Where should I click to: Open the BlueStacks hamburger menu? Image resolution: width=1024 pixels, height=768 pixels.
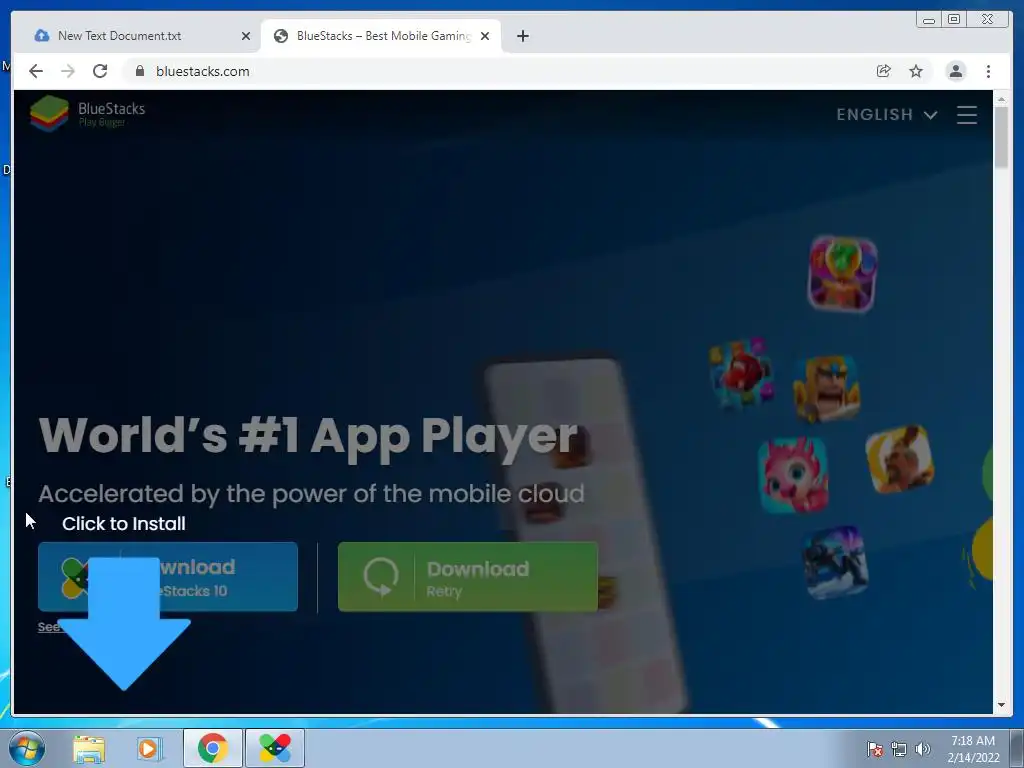[x=967, y=115]
